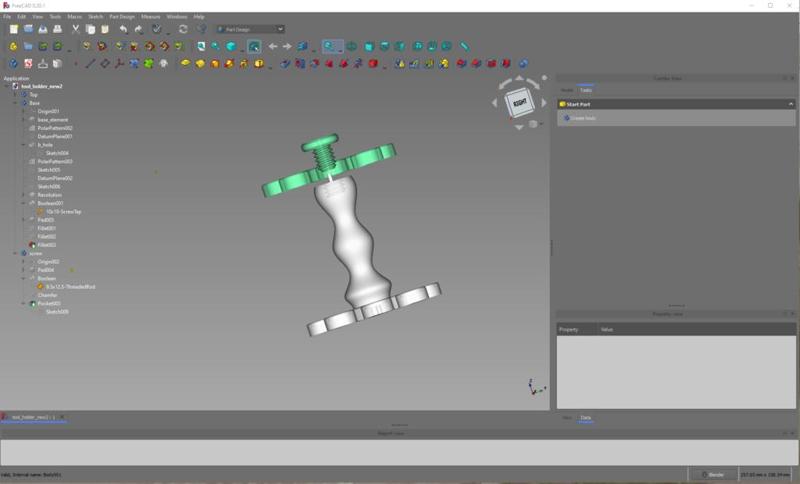
Task: Open the Edit menu
Action: [21, 17]
